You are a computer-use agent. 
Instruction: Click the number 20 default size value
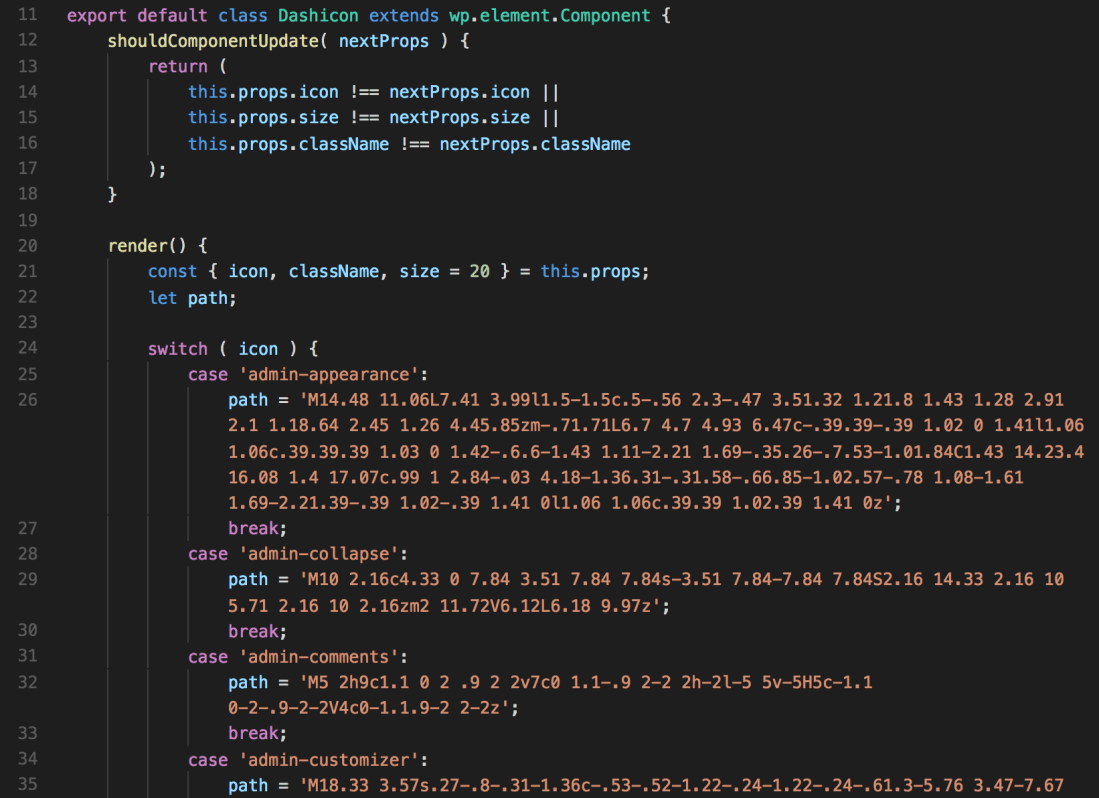[479, 271]
